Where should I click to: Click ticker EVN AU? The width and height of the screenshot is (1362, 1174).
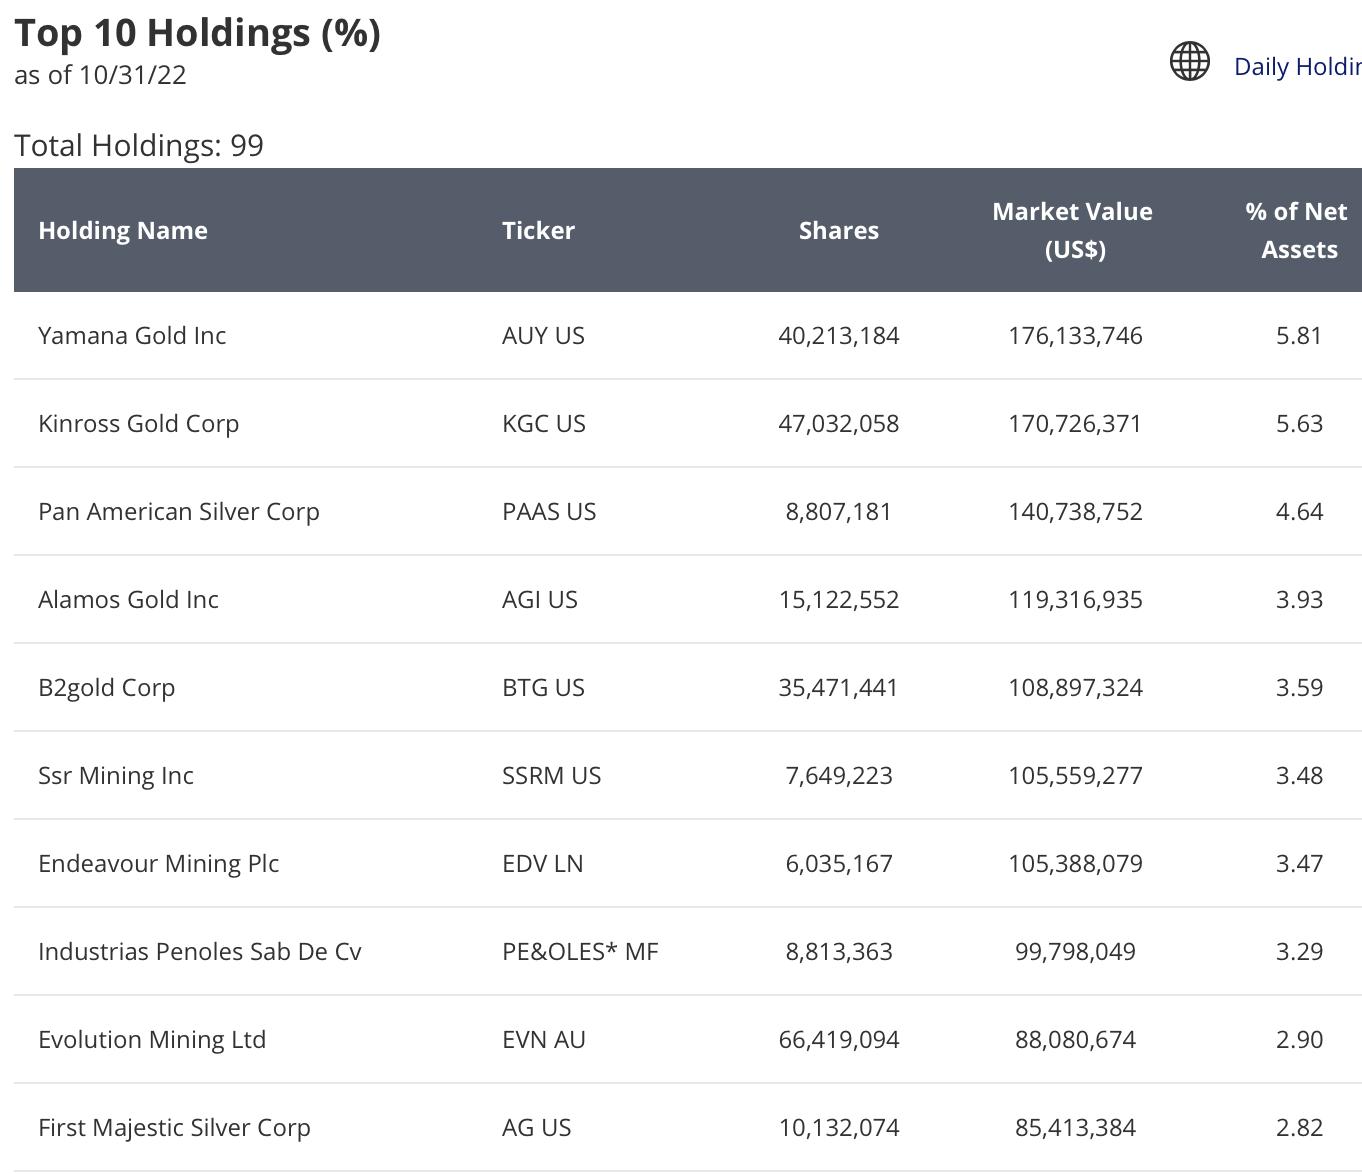544,1039
